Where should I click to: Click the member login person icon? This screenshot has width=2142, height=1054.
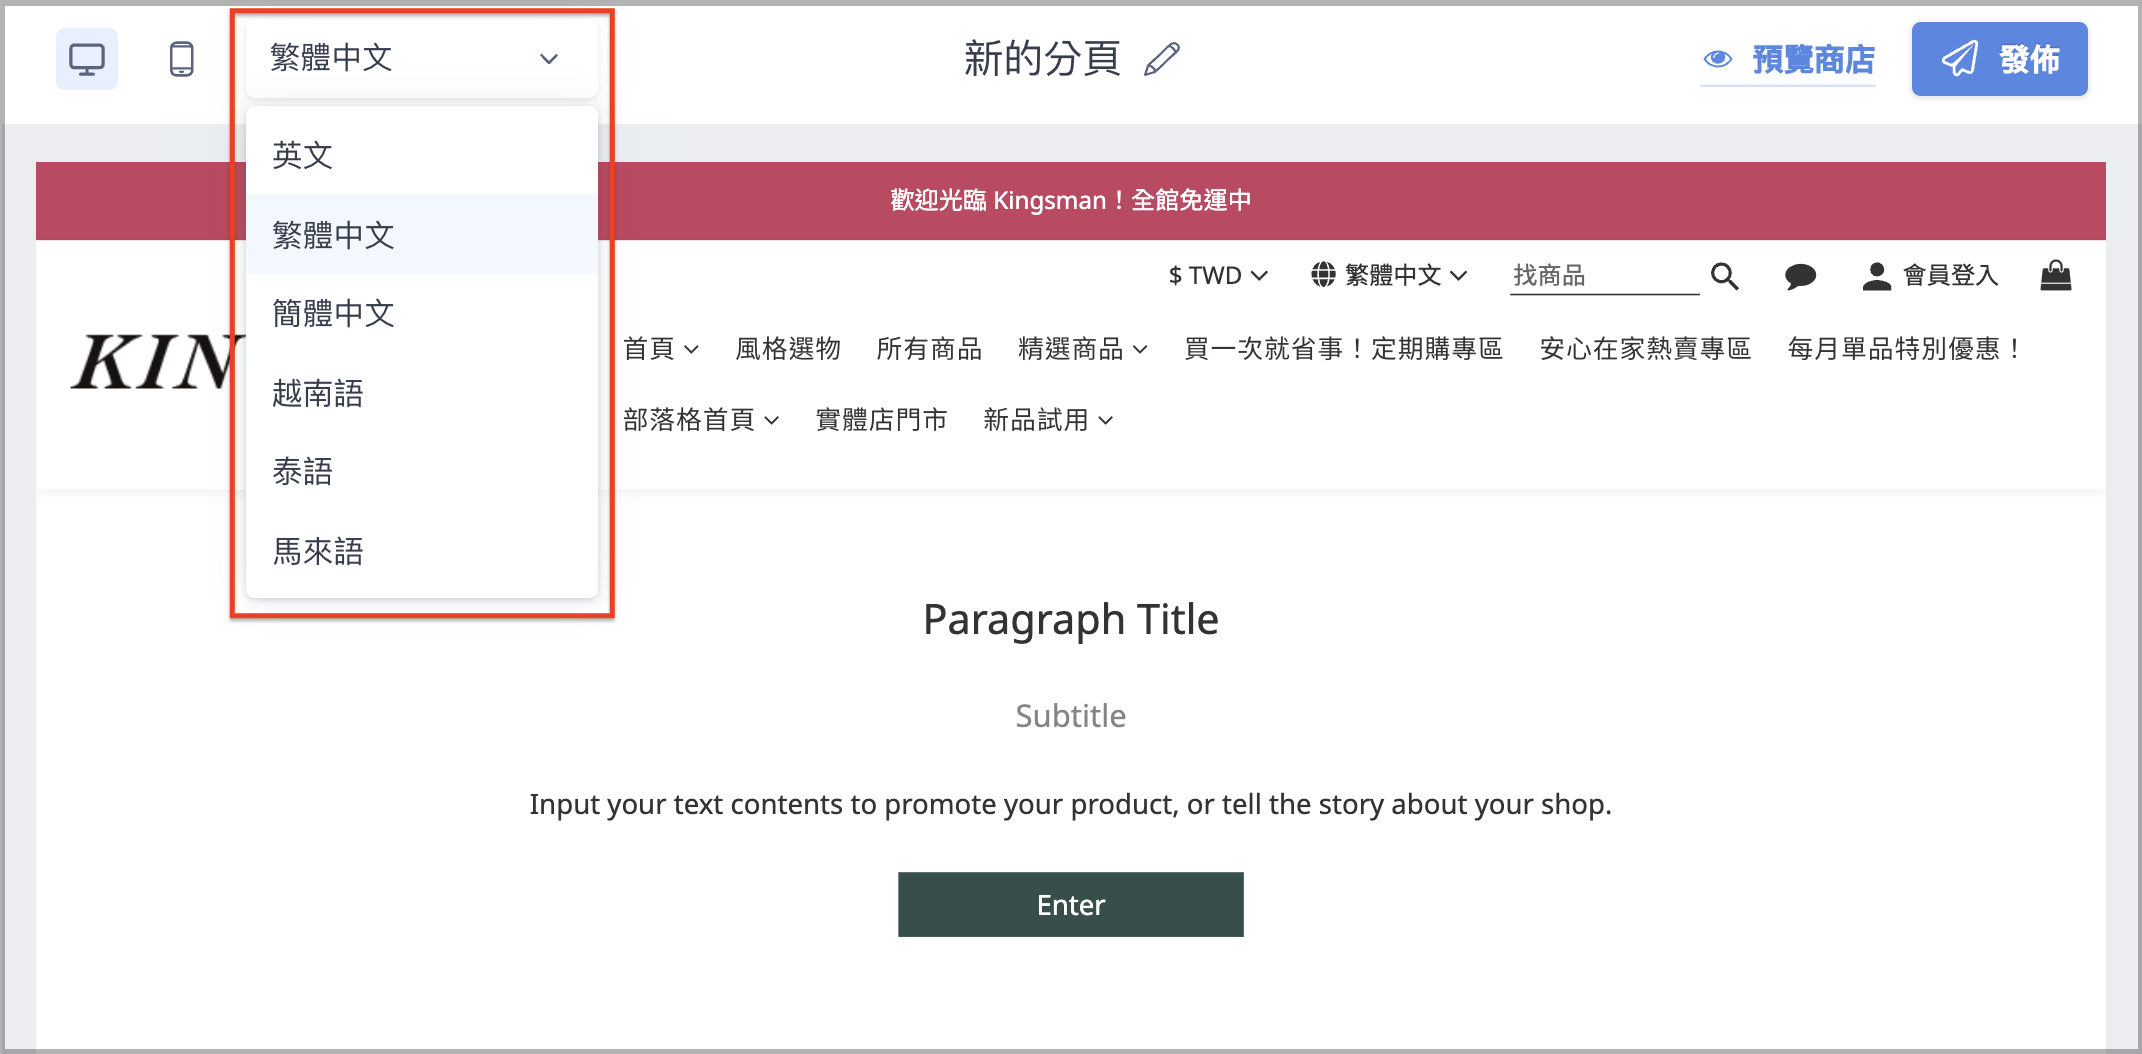tap(1877, 276)
